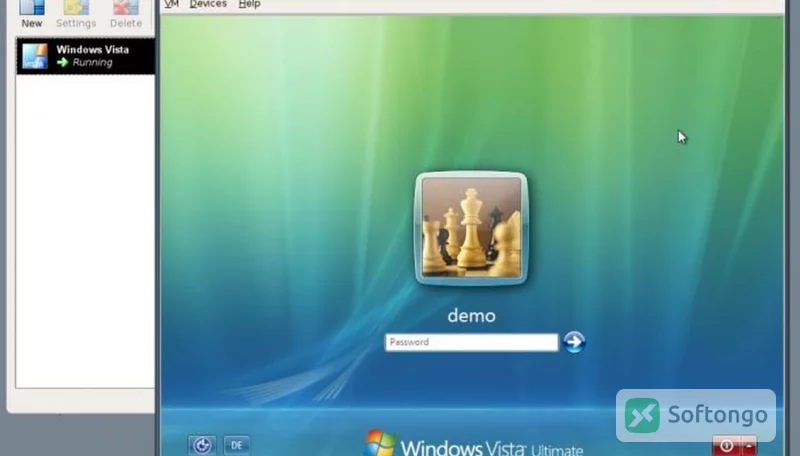Click the Running status text
The image size is (800, 456).
click(92, 62)
